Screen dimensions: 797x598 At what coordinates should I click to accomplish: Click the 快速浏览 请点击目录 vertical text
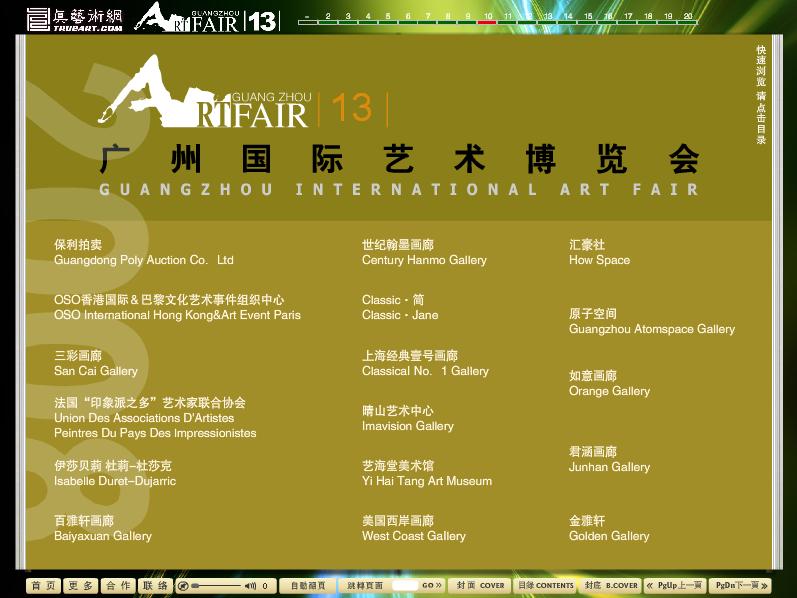click(761, 95)
